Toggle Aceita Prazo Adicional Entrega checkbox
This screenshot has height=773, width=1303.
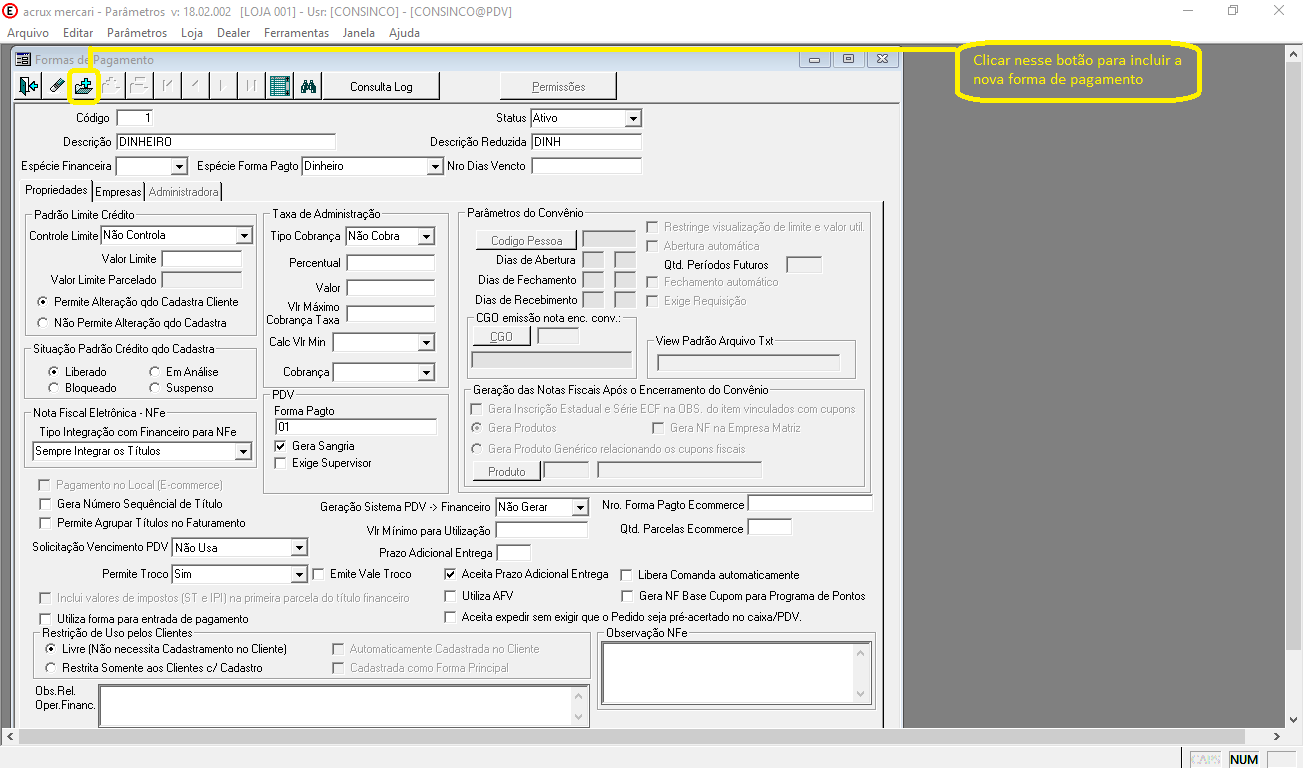(450, 575)
